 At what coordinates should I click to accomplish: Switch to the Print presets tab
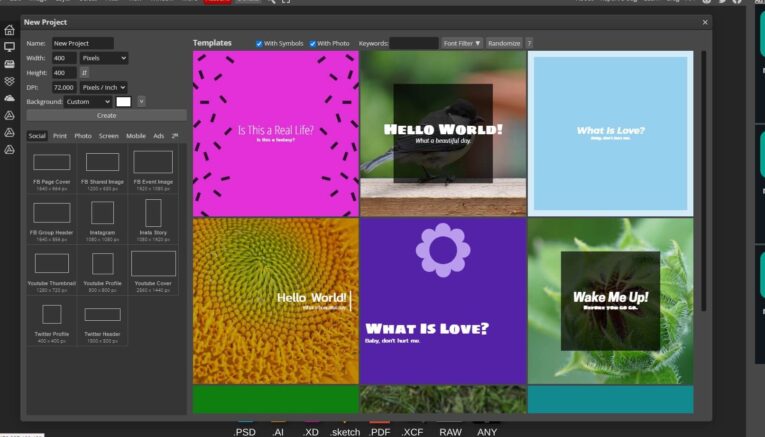coord(60,136)
